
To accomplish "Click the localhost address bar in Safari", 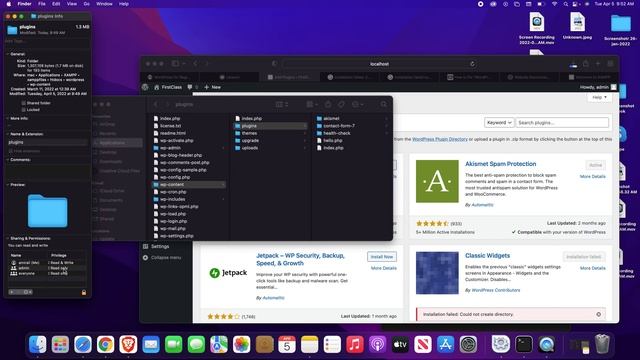I will tap(379, 64).
